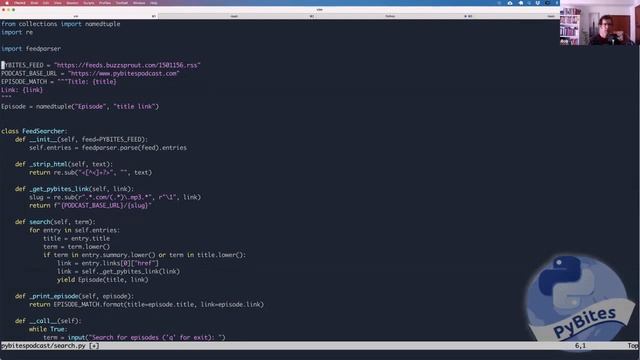Click the 'Link: {link}' line
640x360 pixels.
tap(22, 90)
